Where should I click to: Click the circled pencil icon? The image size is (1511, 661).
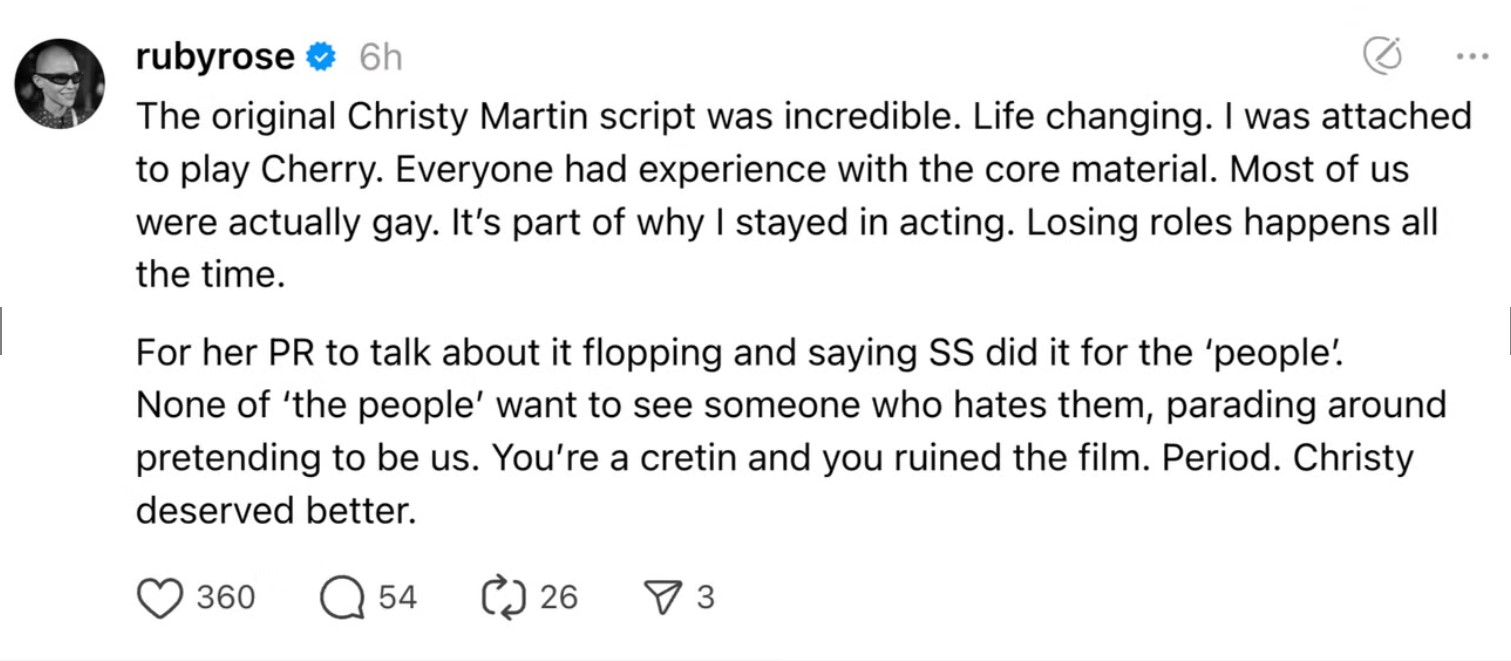1383,57
